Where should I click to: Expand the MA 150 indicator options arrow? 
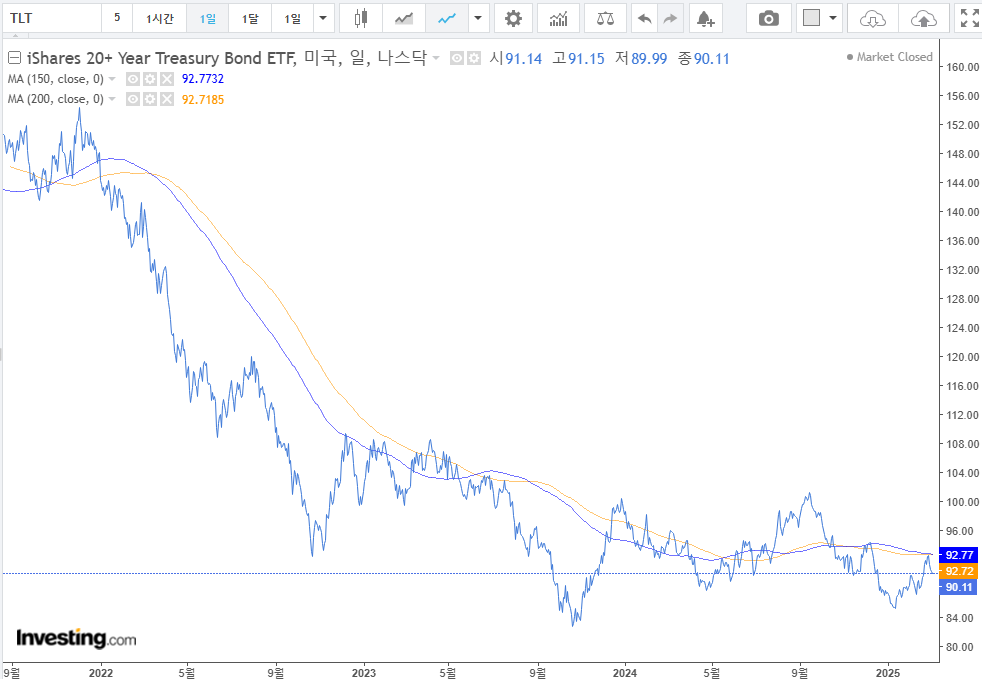click(112, 79)
